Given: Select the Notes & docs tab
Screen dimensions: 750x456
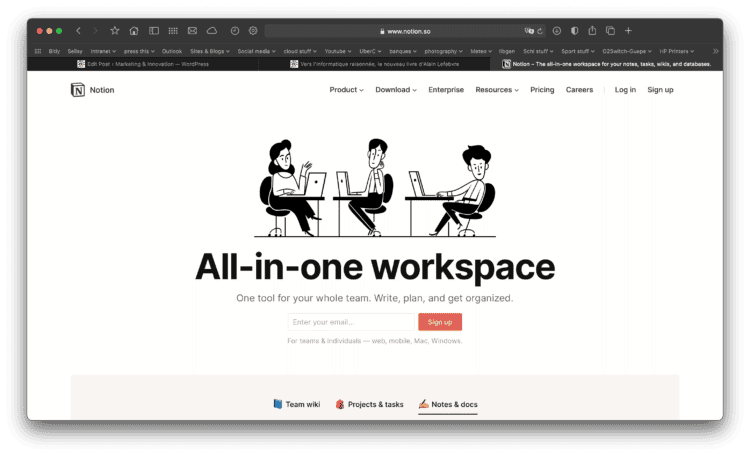Looking at the screenshot, I should click(448, 404).
